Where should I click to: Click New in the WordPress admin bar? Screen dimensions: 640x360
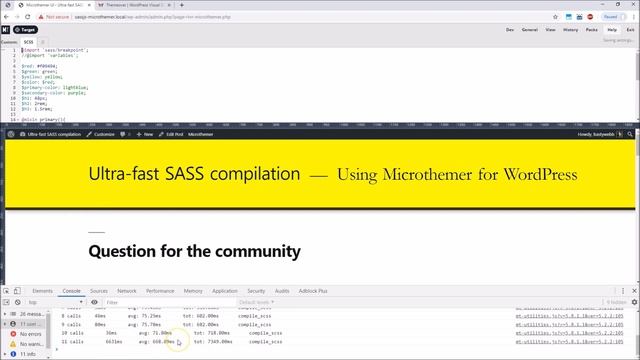(144, 134)
